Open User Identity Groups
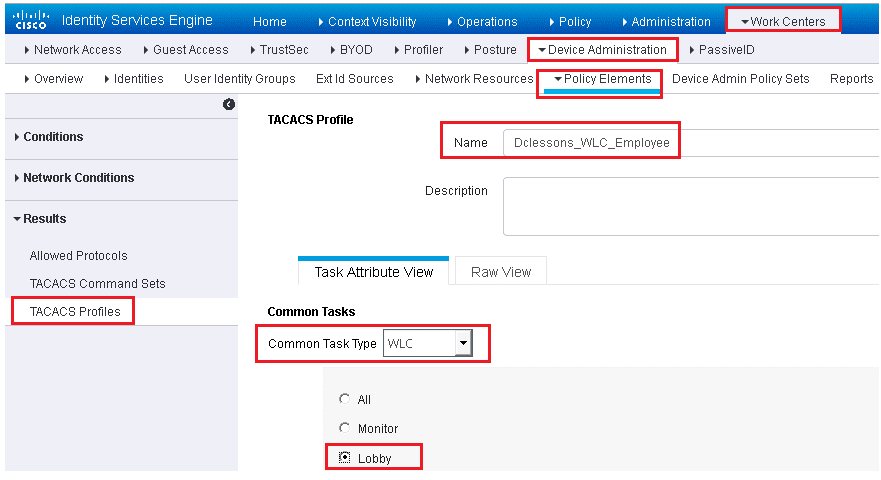The height and width of the screenshot is (480, 881). coord(240,79)
